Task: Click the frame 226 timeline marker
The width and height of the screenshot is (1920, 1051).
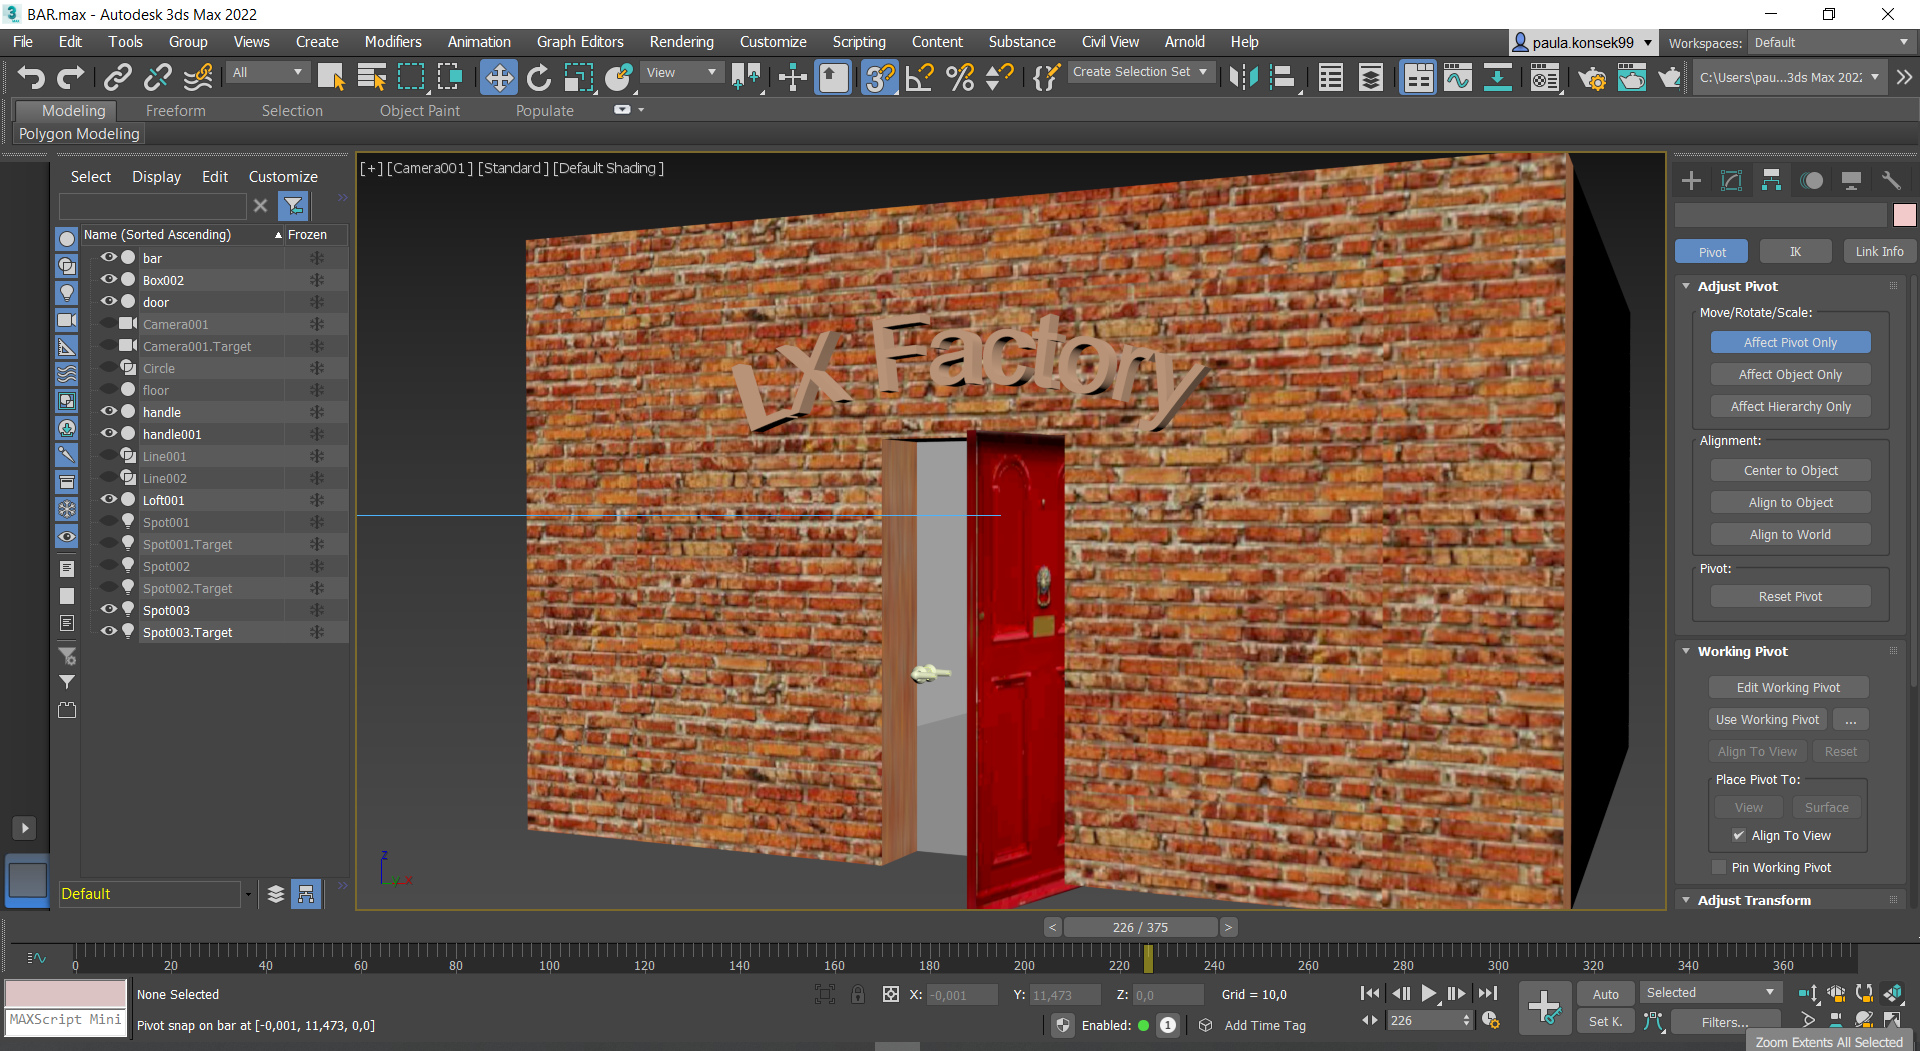Action: point(1148,958)
